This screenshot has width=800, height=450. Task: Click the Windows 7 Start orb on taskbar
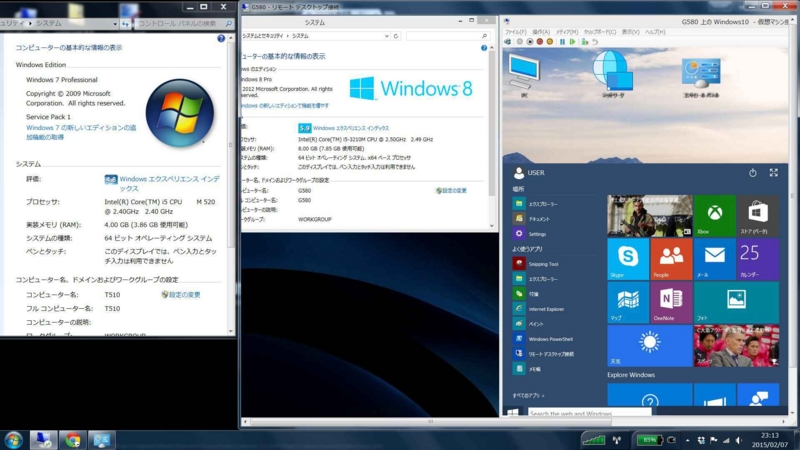(x=13, y=440)
